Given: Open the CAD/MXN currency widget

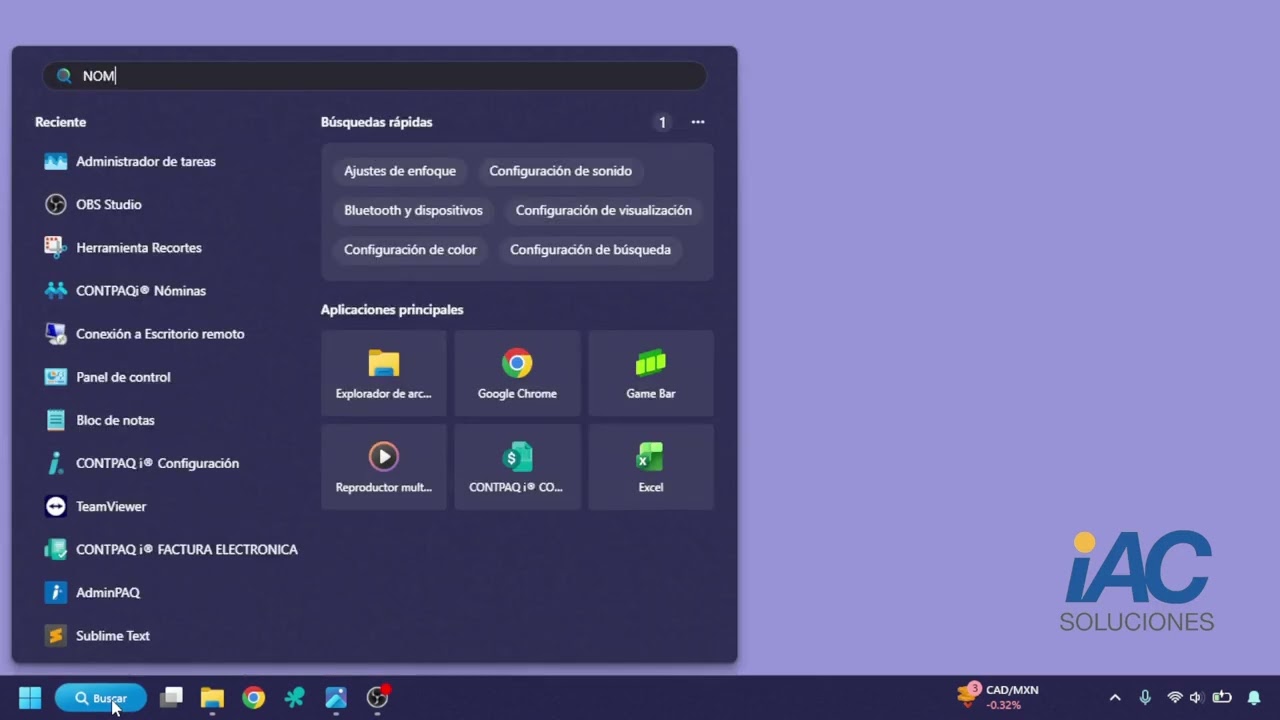Looking at the screenshot, I should tap(998, 697).
